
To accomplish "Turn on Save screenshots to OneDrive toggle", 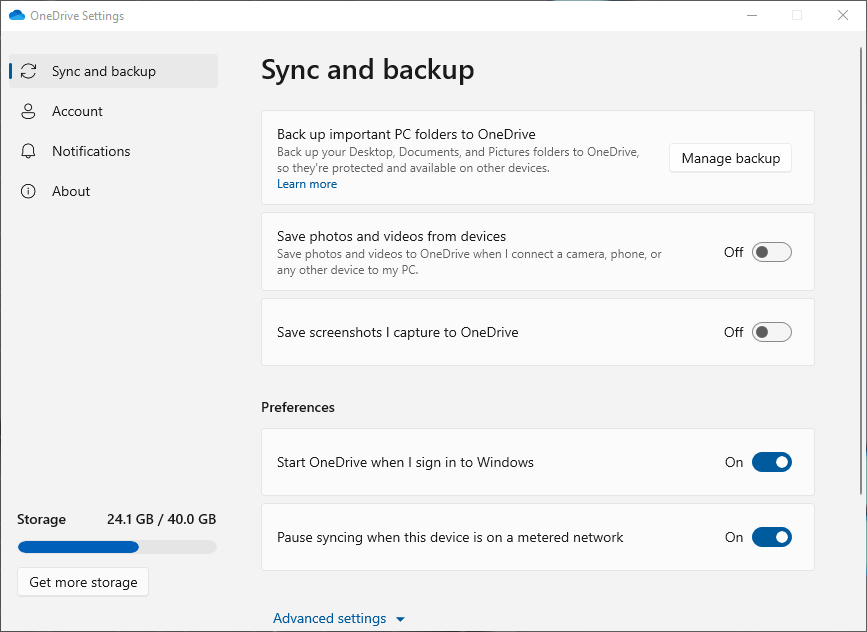I will pyautogui.click(x=771, y=332).
